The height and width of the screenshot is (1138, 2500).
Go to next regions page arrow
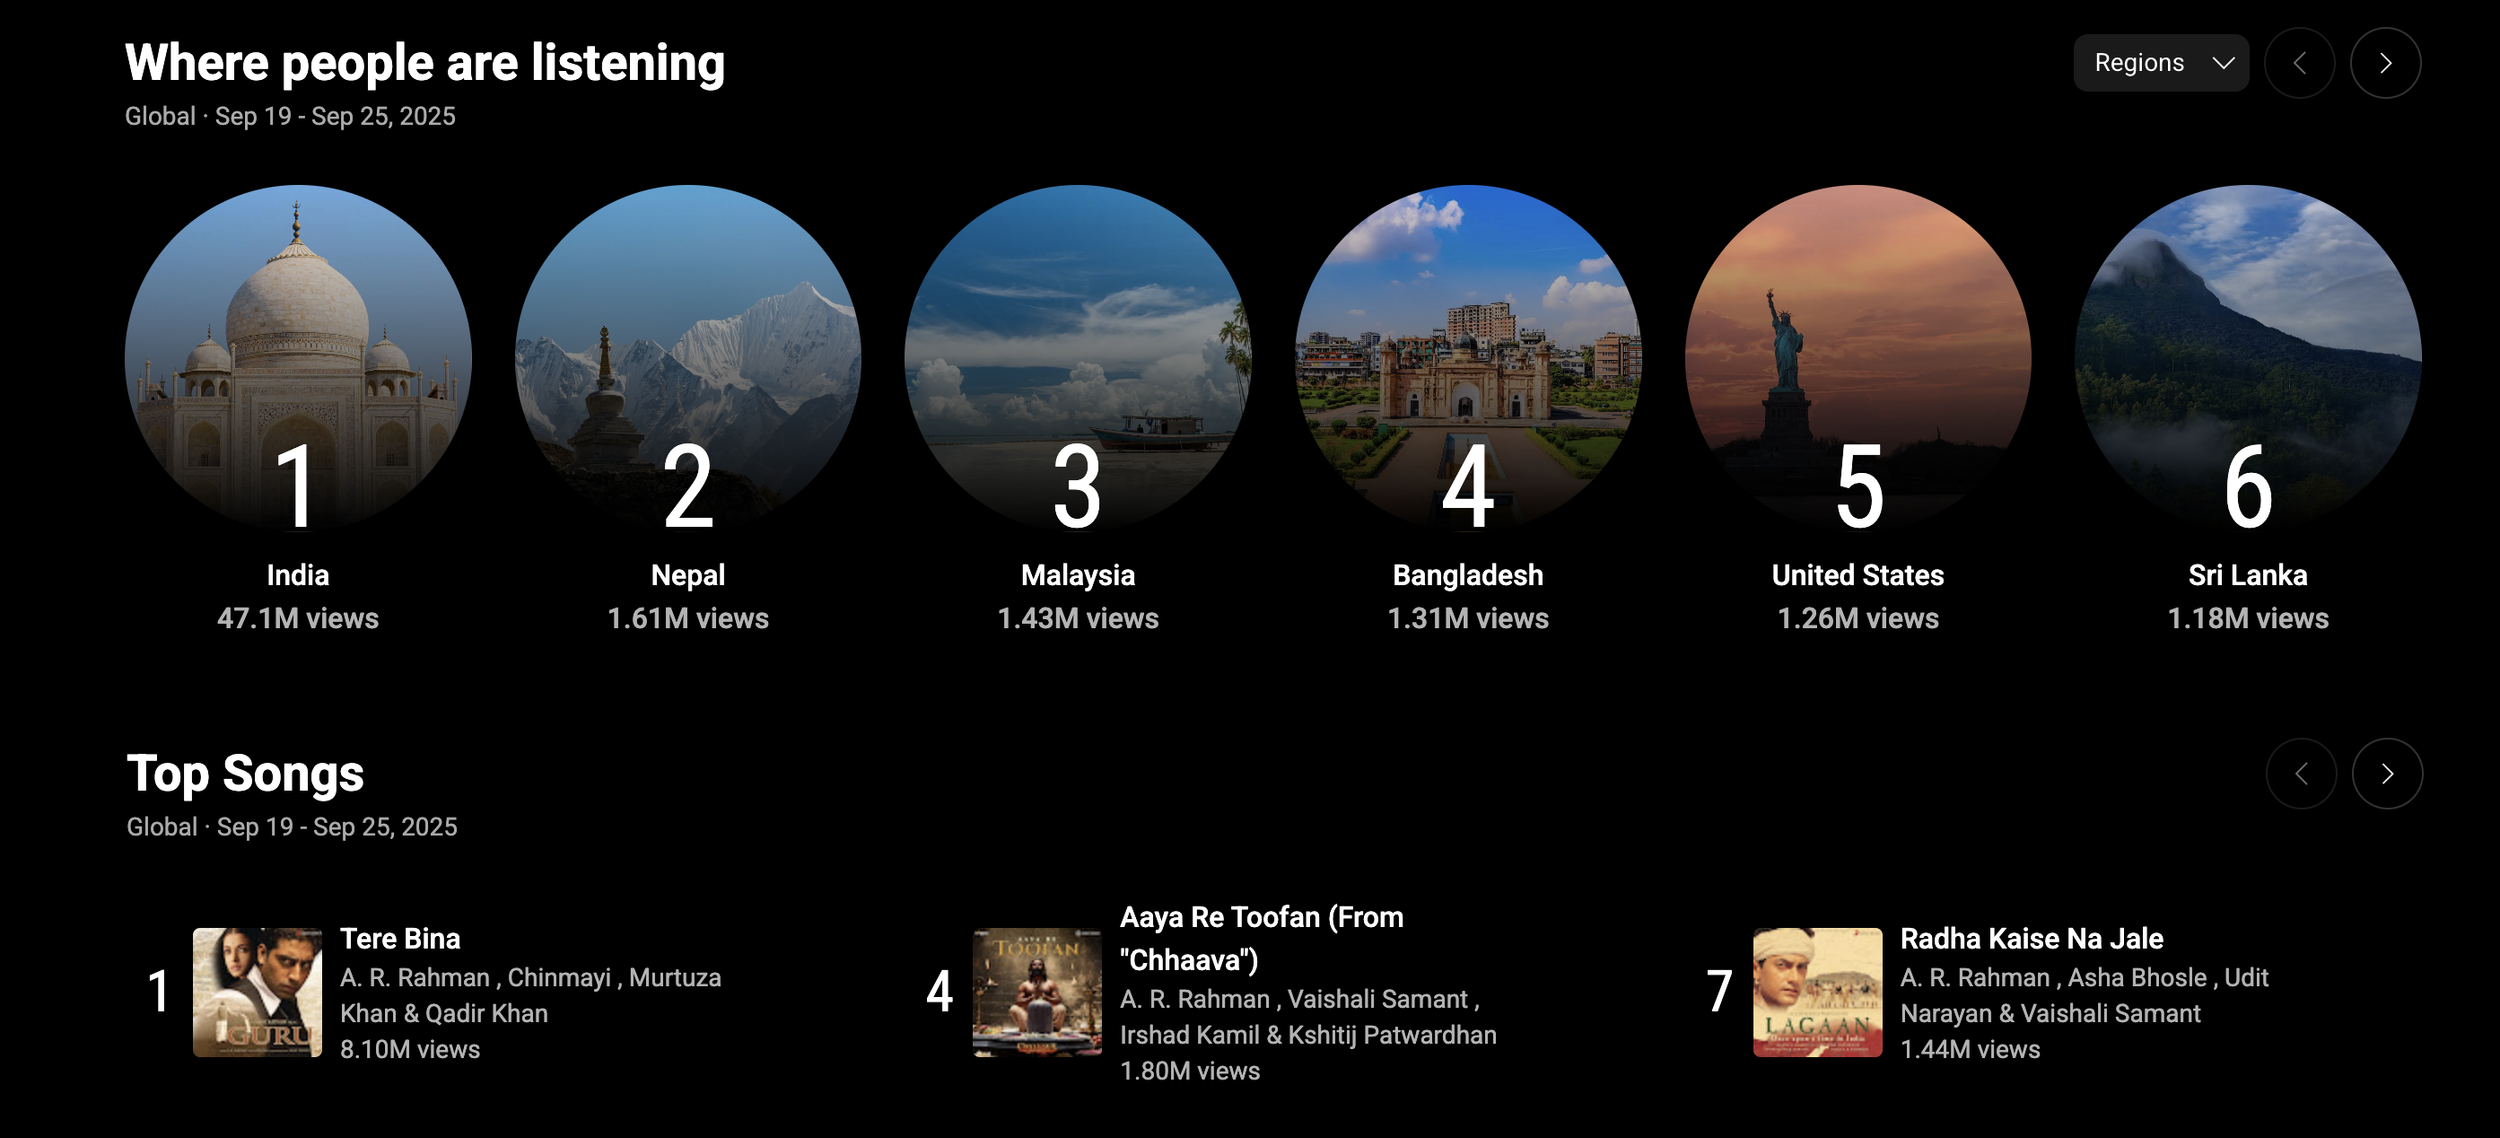2385,63
